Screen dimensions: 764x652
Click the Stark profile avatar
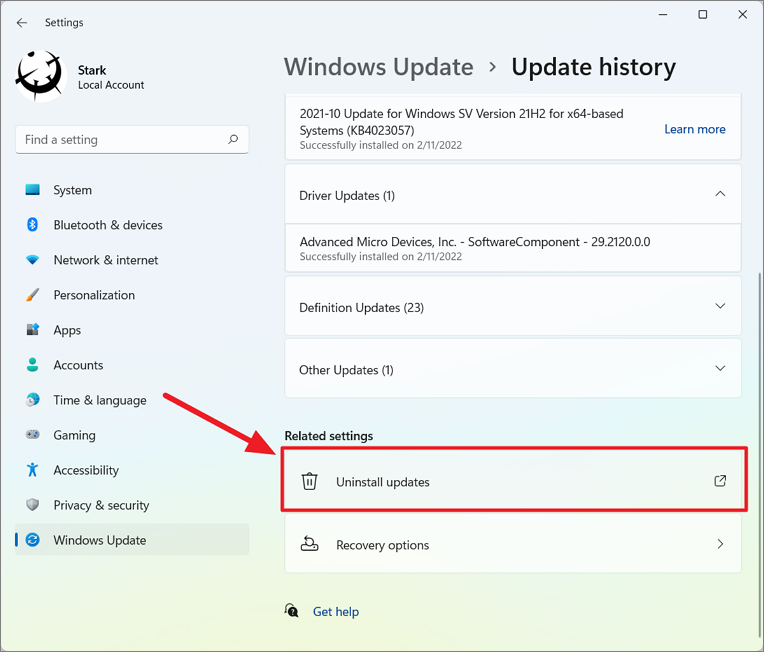(41, 76)
